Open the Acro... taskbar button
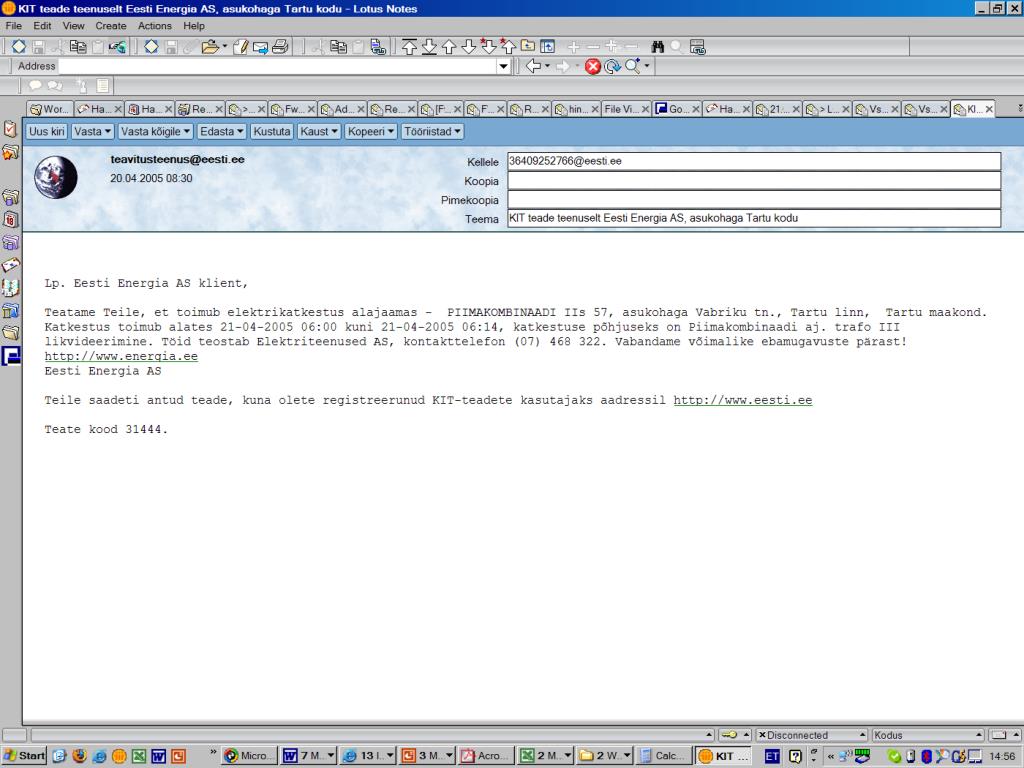The width and height of the screenshot is (1024, 768). [486, 756]
